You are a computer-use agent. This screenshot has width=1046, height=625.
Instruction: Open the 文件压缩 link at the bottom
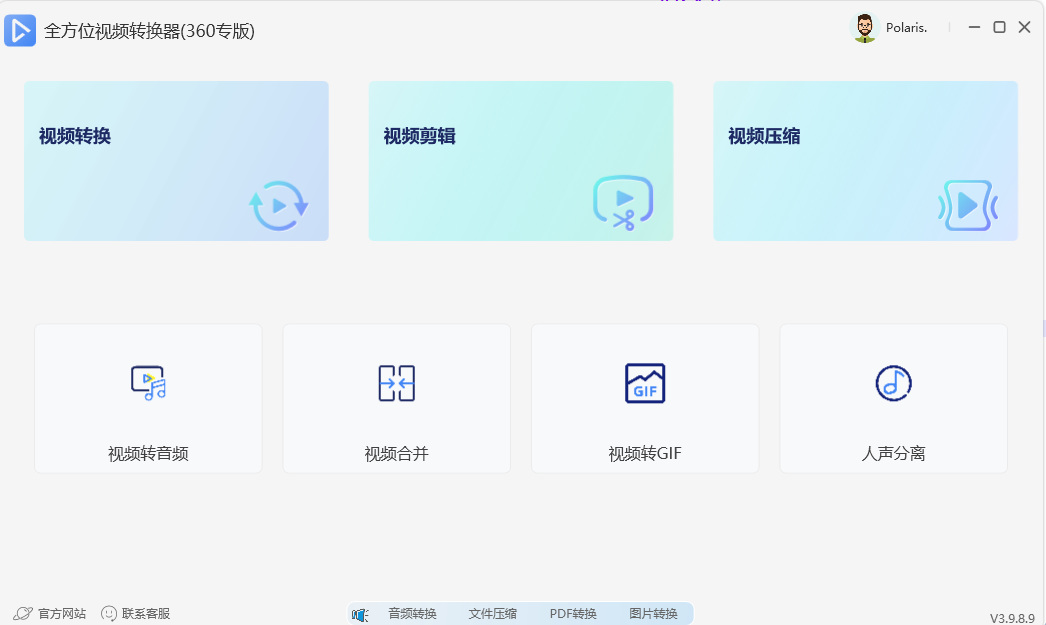coord(491,613)
